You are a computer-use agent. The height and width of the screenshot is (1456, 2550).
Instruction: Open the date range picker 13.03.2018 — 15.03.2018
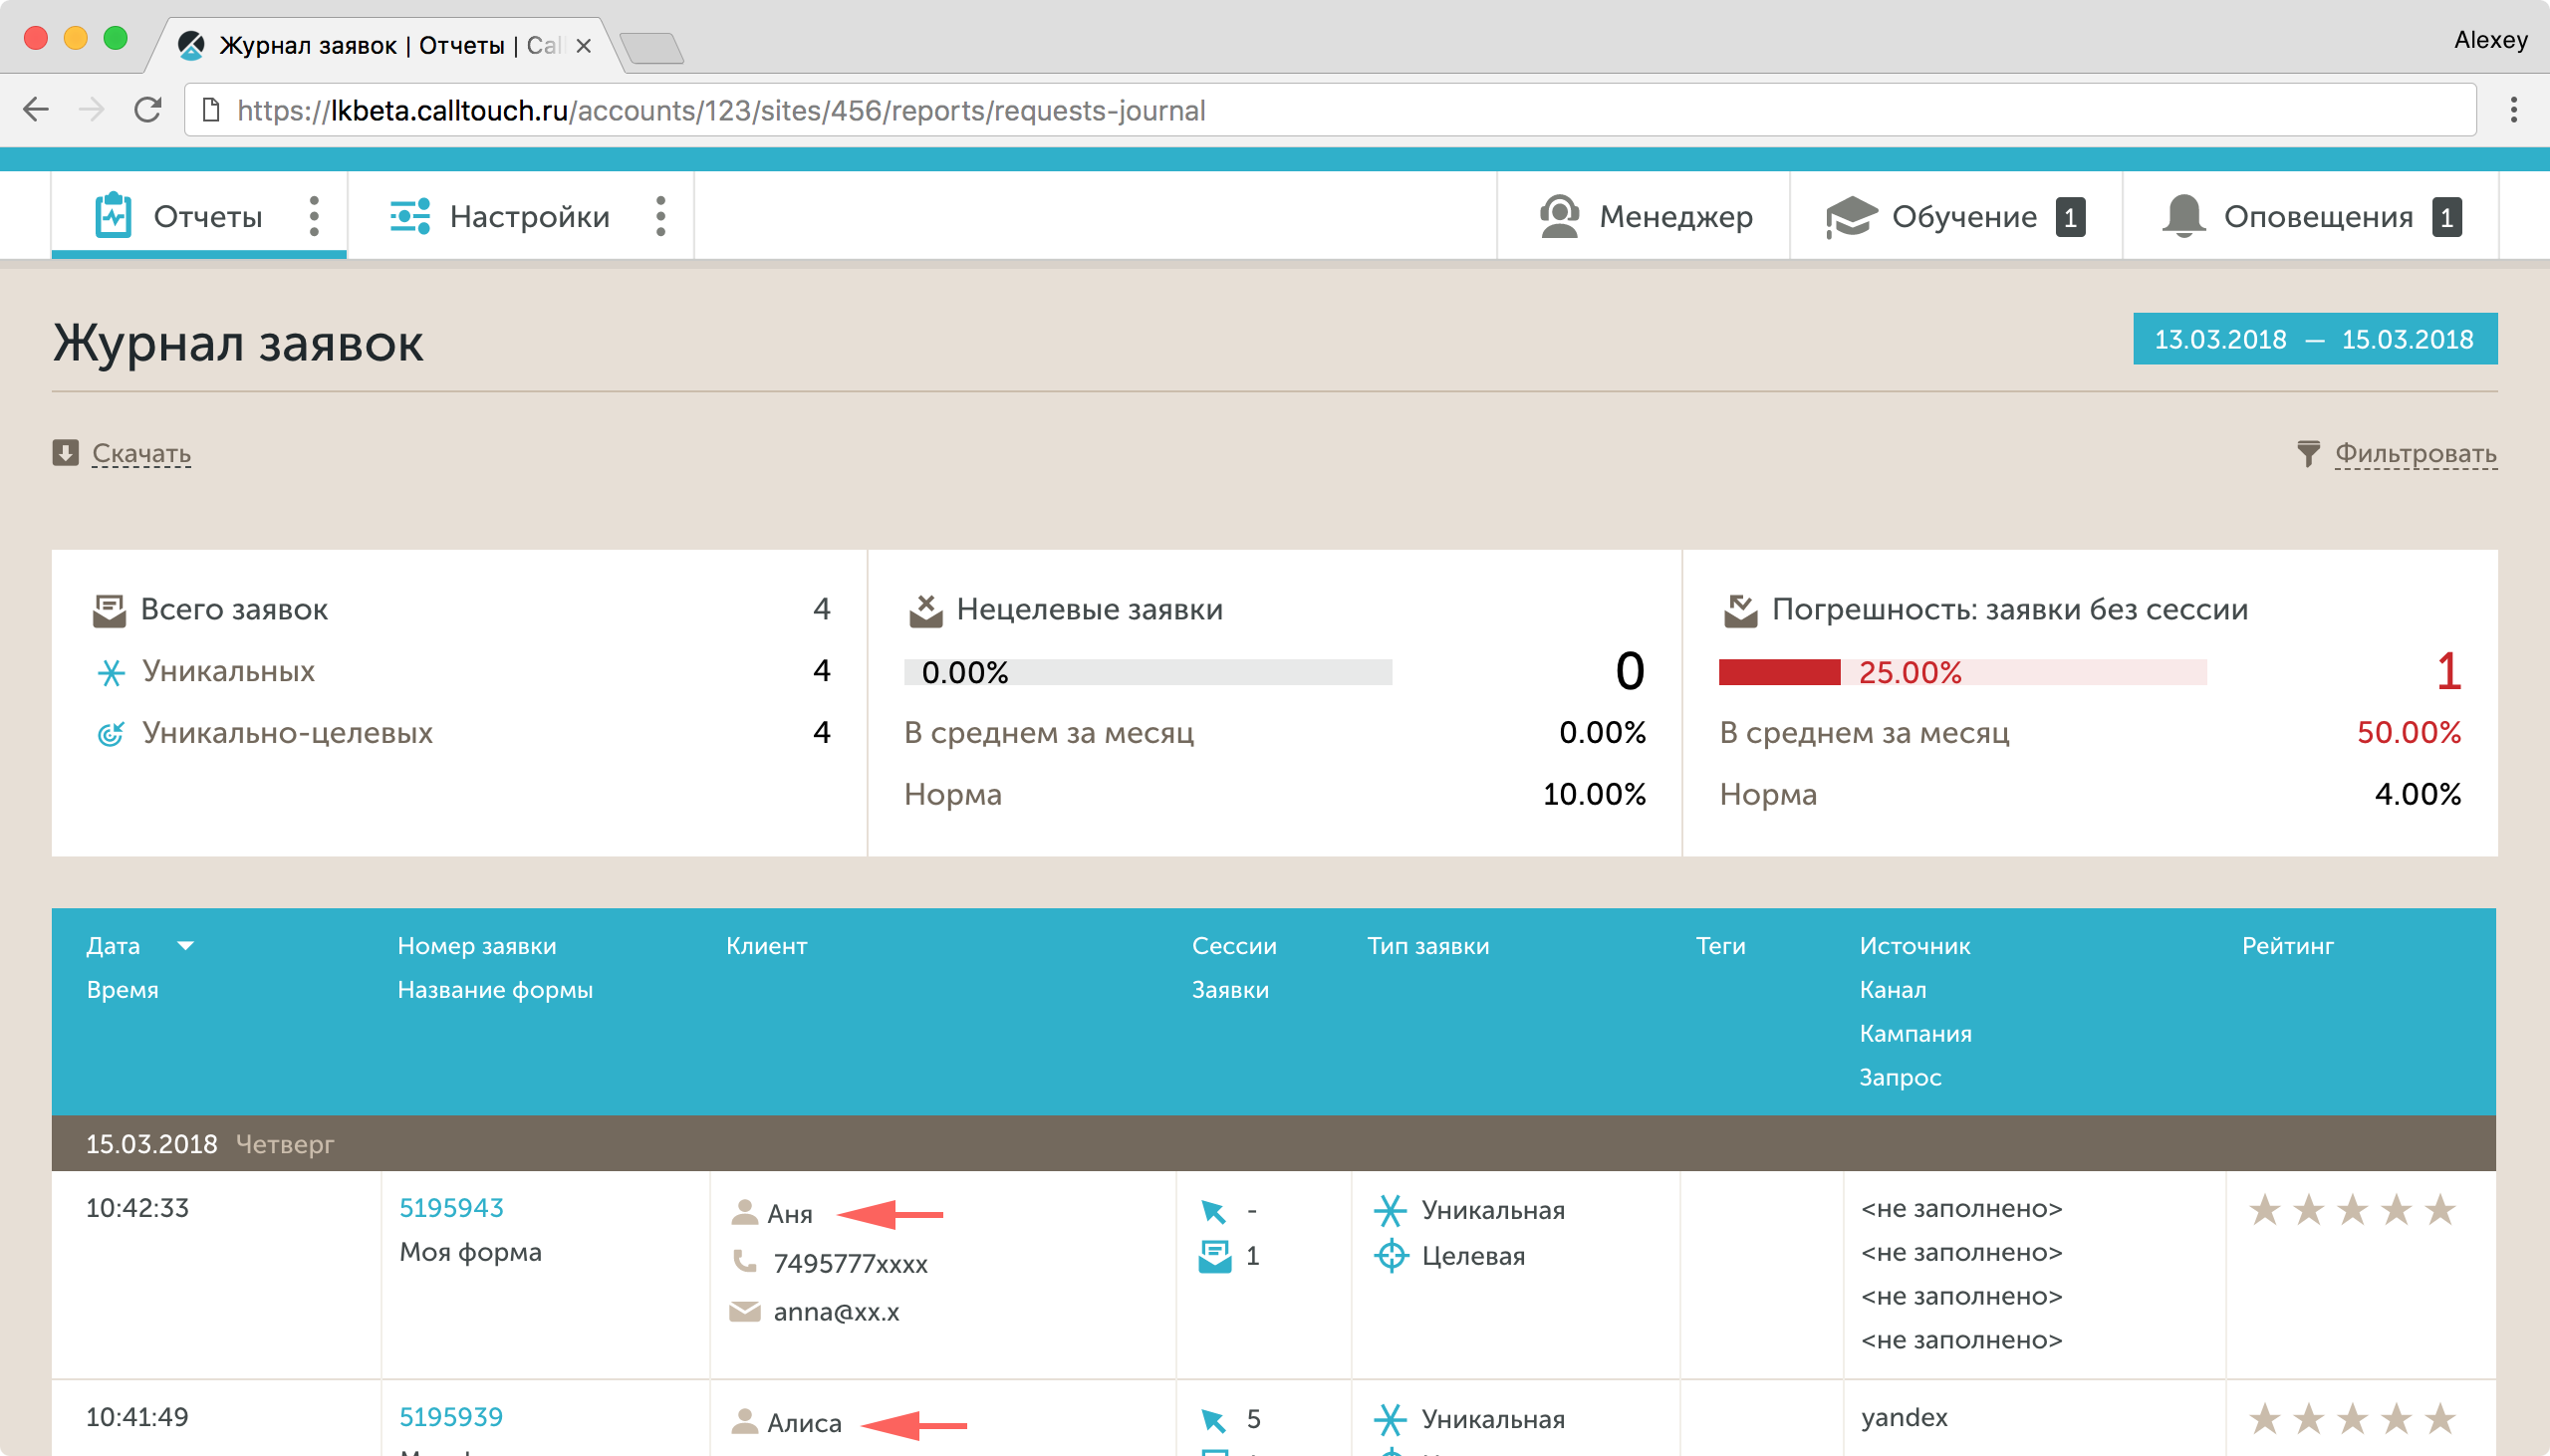point(2314,339)
